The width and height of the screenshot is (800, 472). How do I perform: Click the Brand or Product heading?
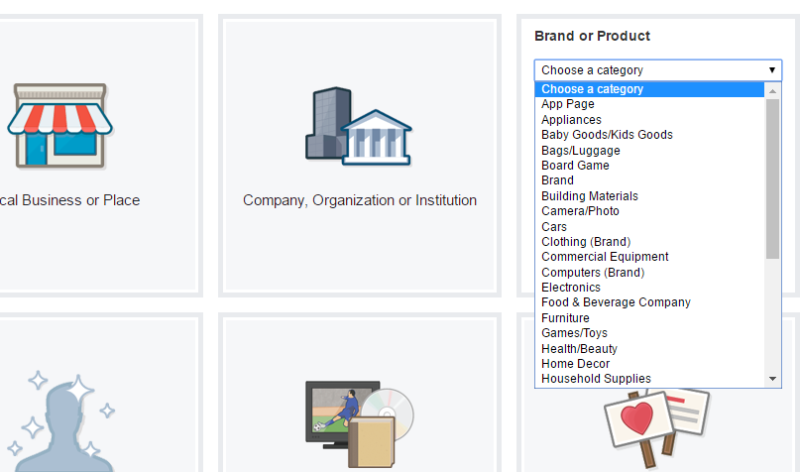click(x=592, y=36)
